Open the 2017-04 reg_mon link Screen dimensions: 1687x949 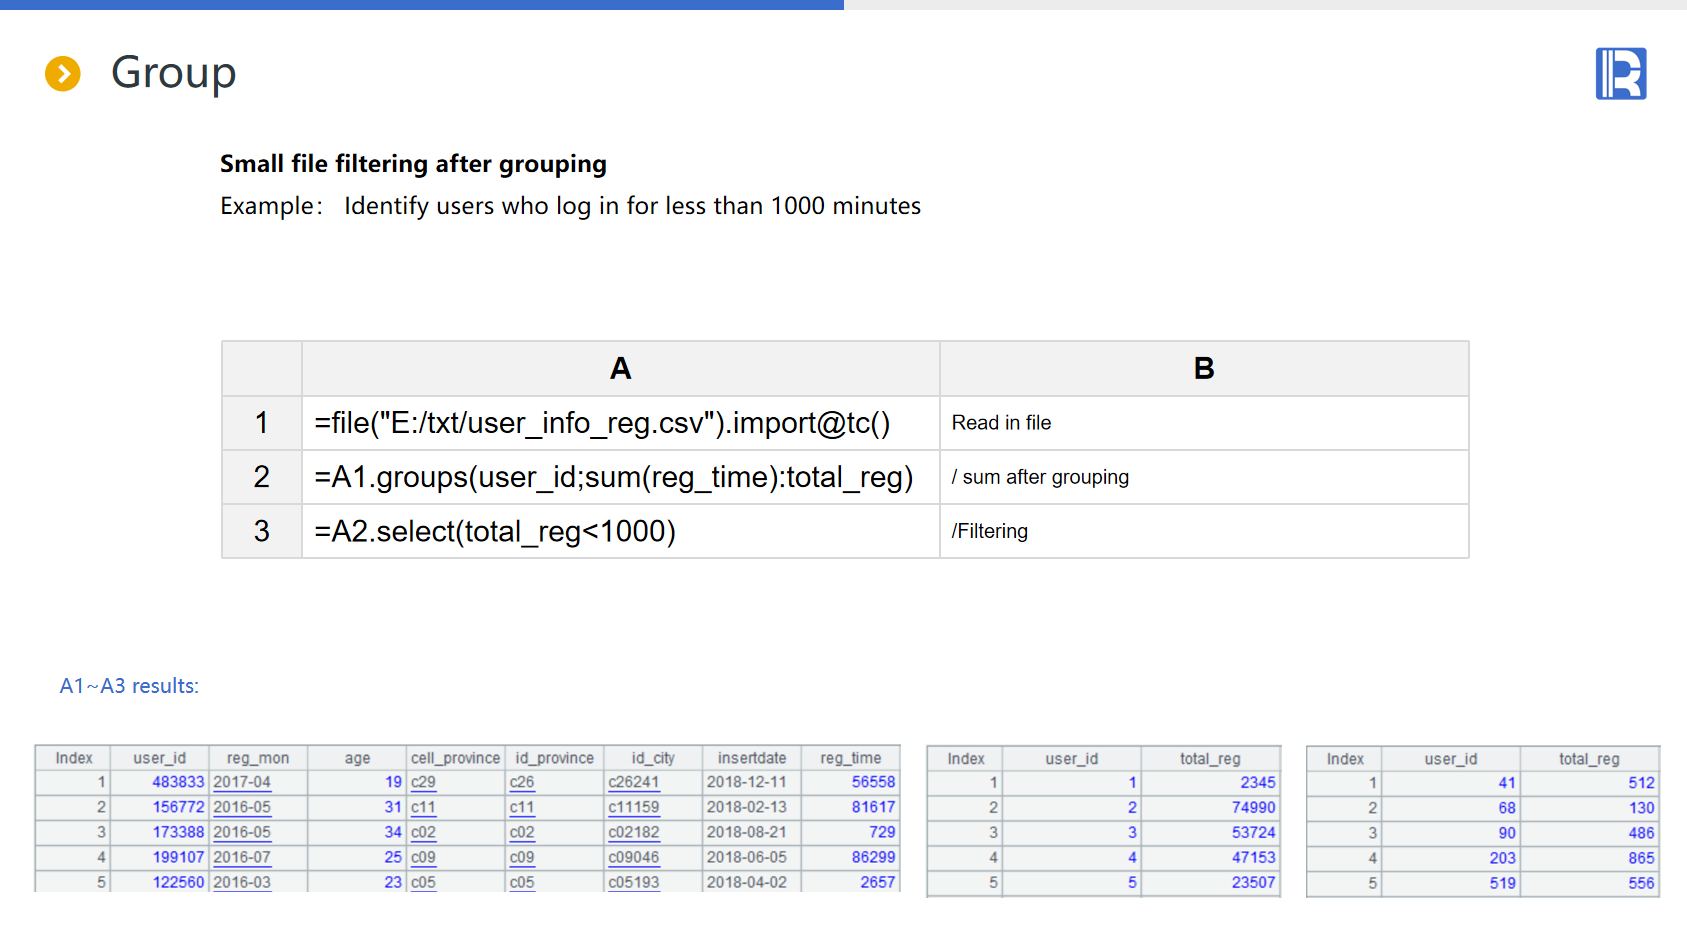[x=242, y=782]
